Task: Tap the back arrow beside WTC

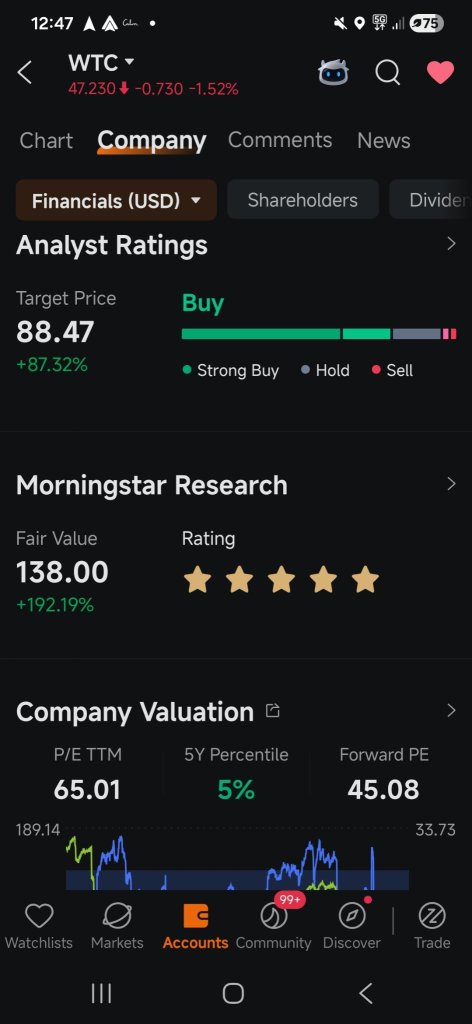Action: coord(24,73)
